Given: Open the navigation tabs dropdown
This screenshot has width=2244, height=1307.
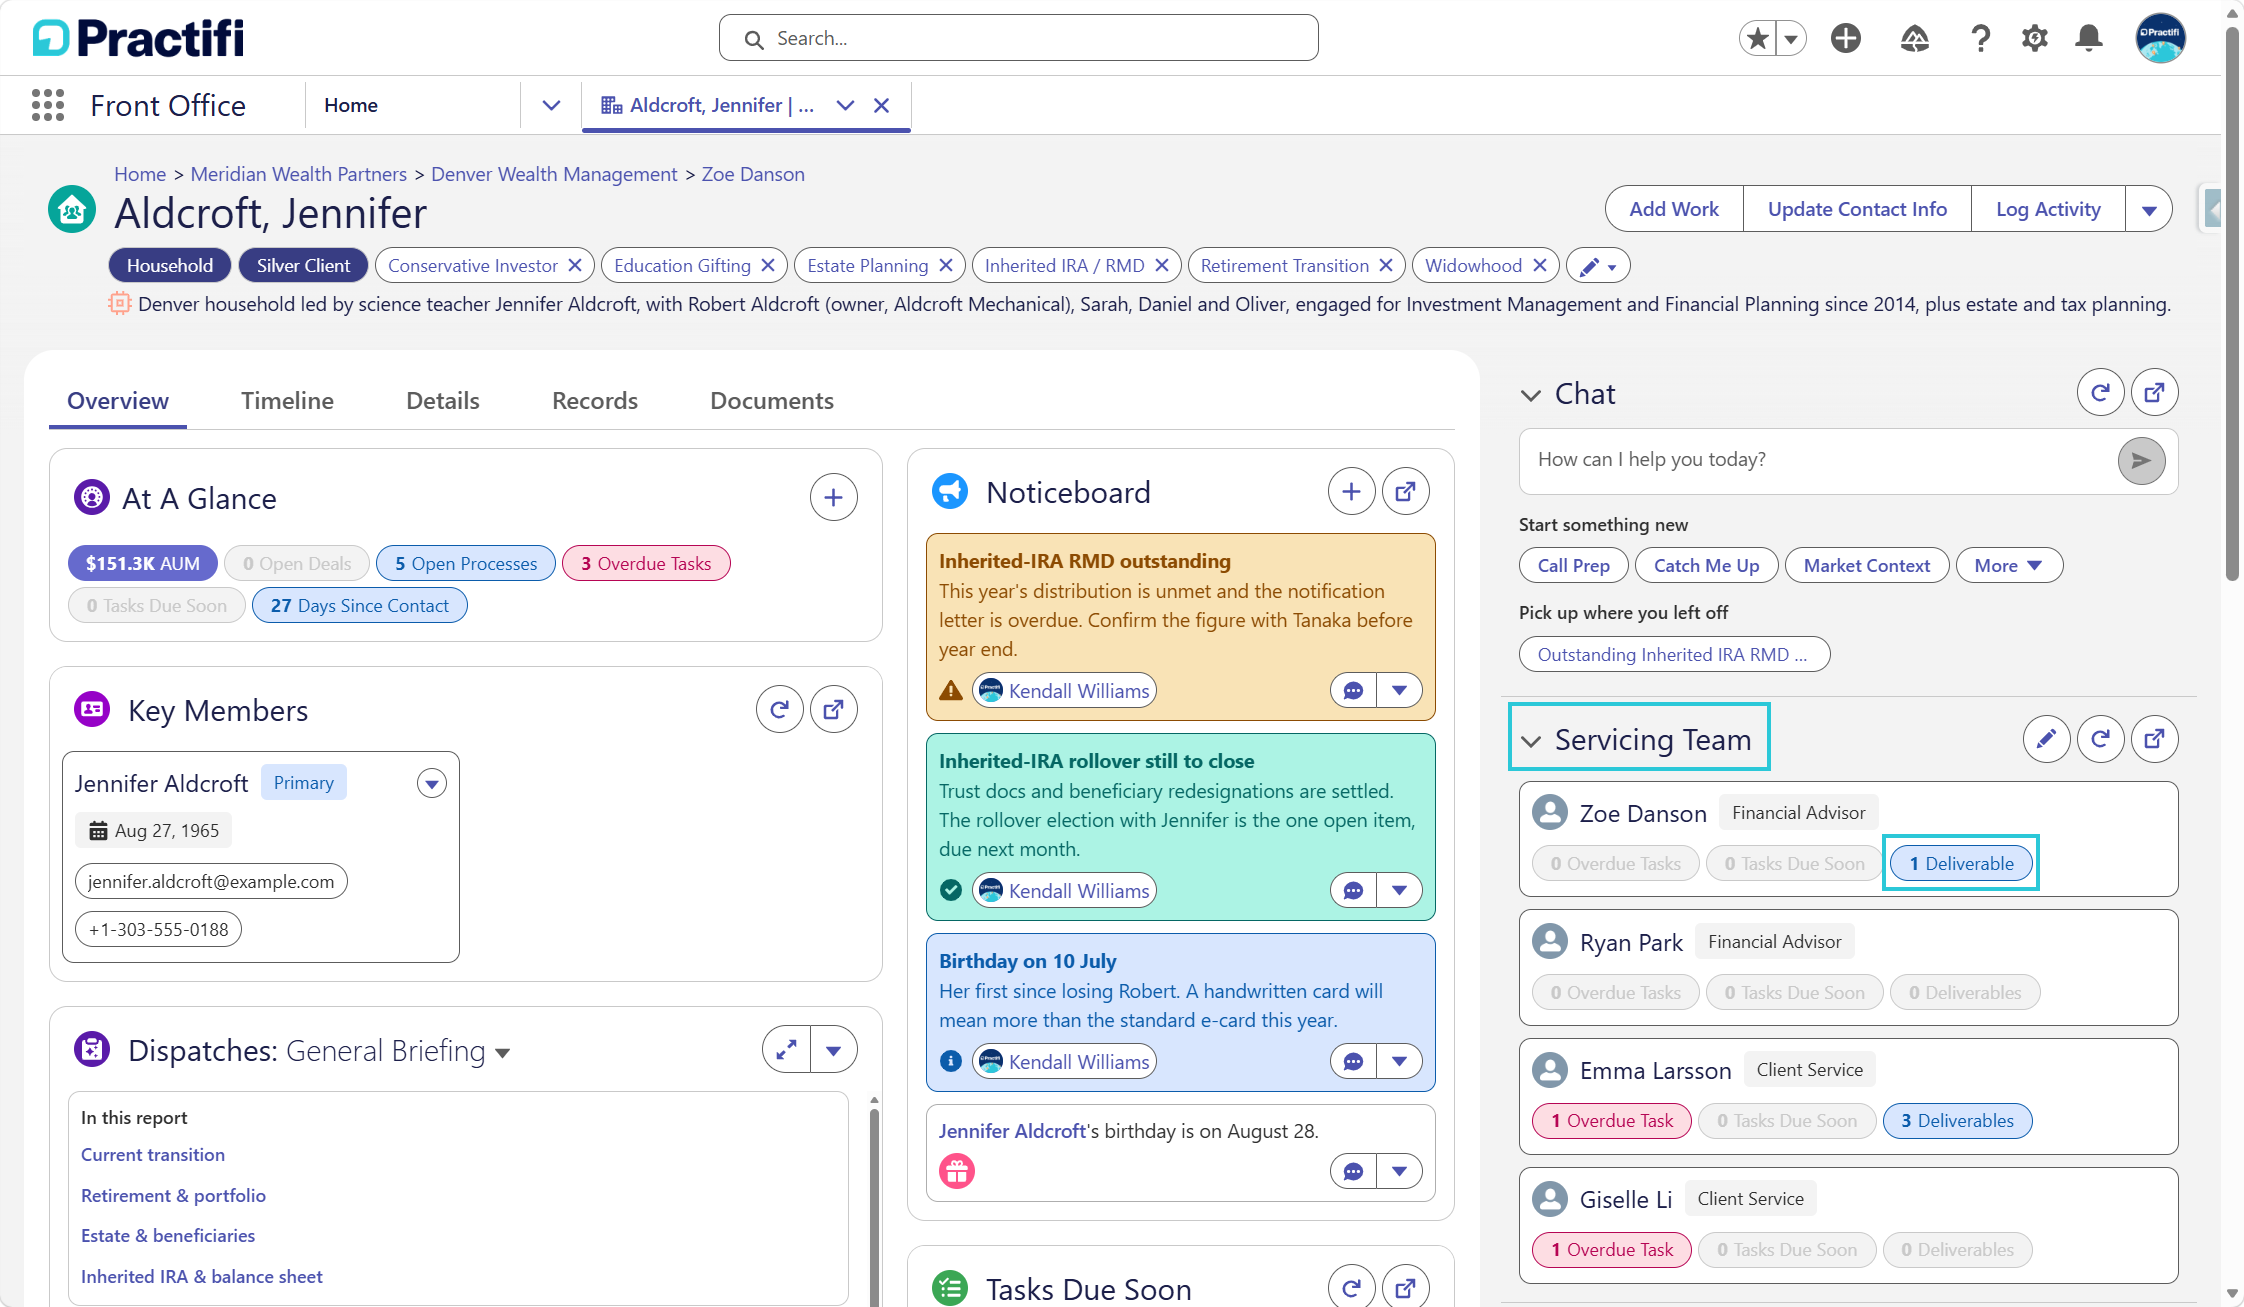Looking at the screenshot, I should tap(551, 105).
